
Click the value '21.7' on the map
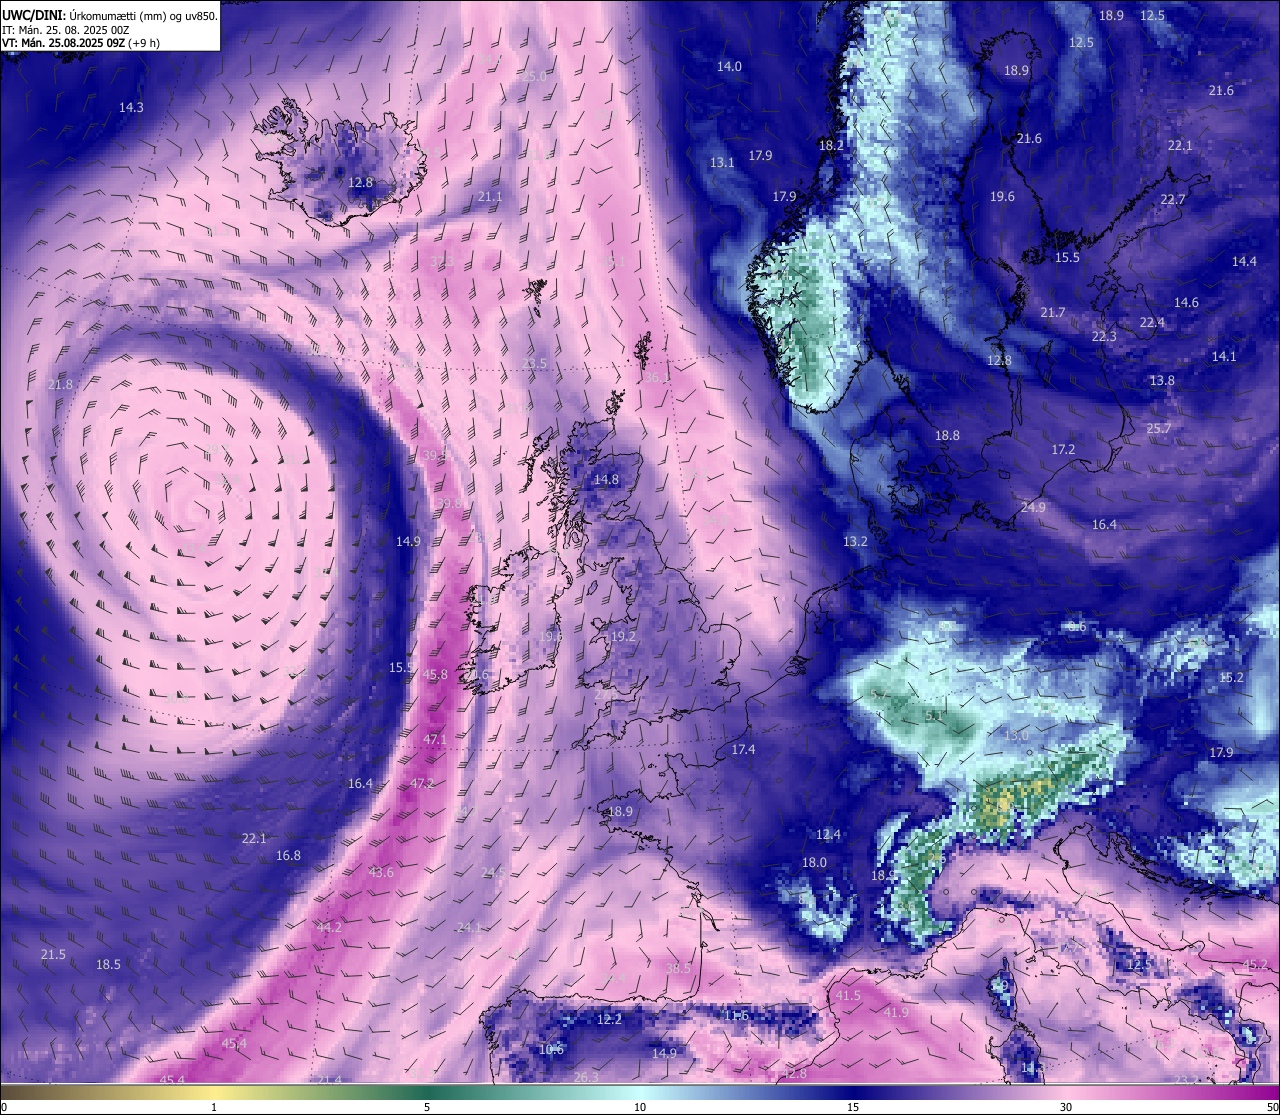(1052, 313)
